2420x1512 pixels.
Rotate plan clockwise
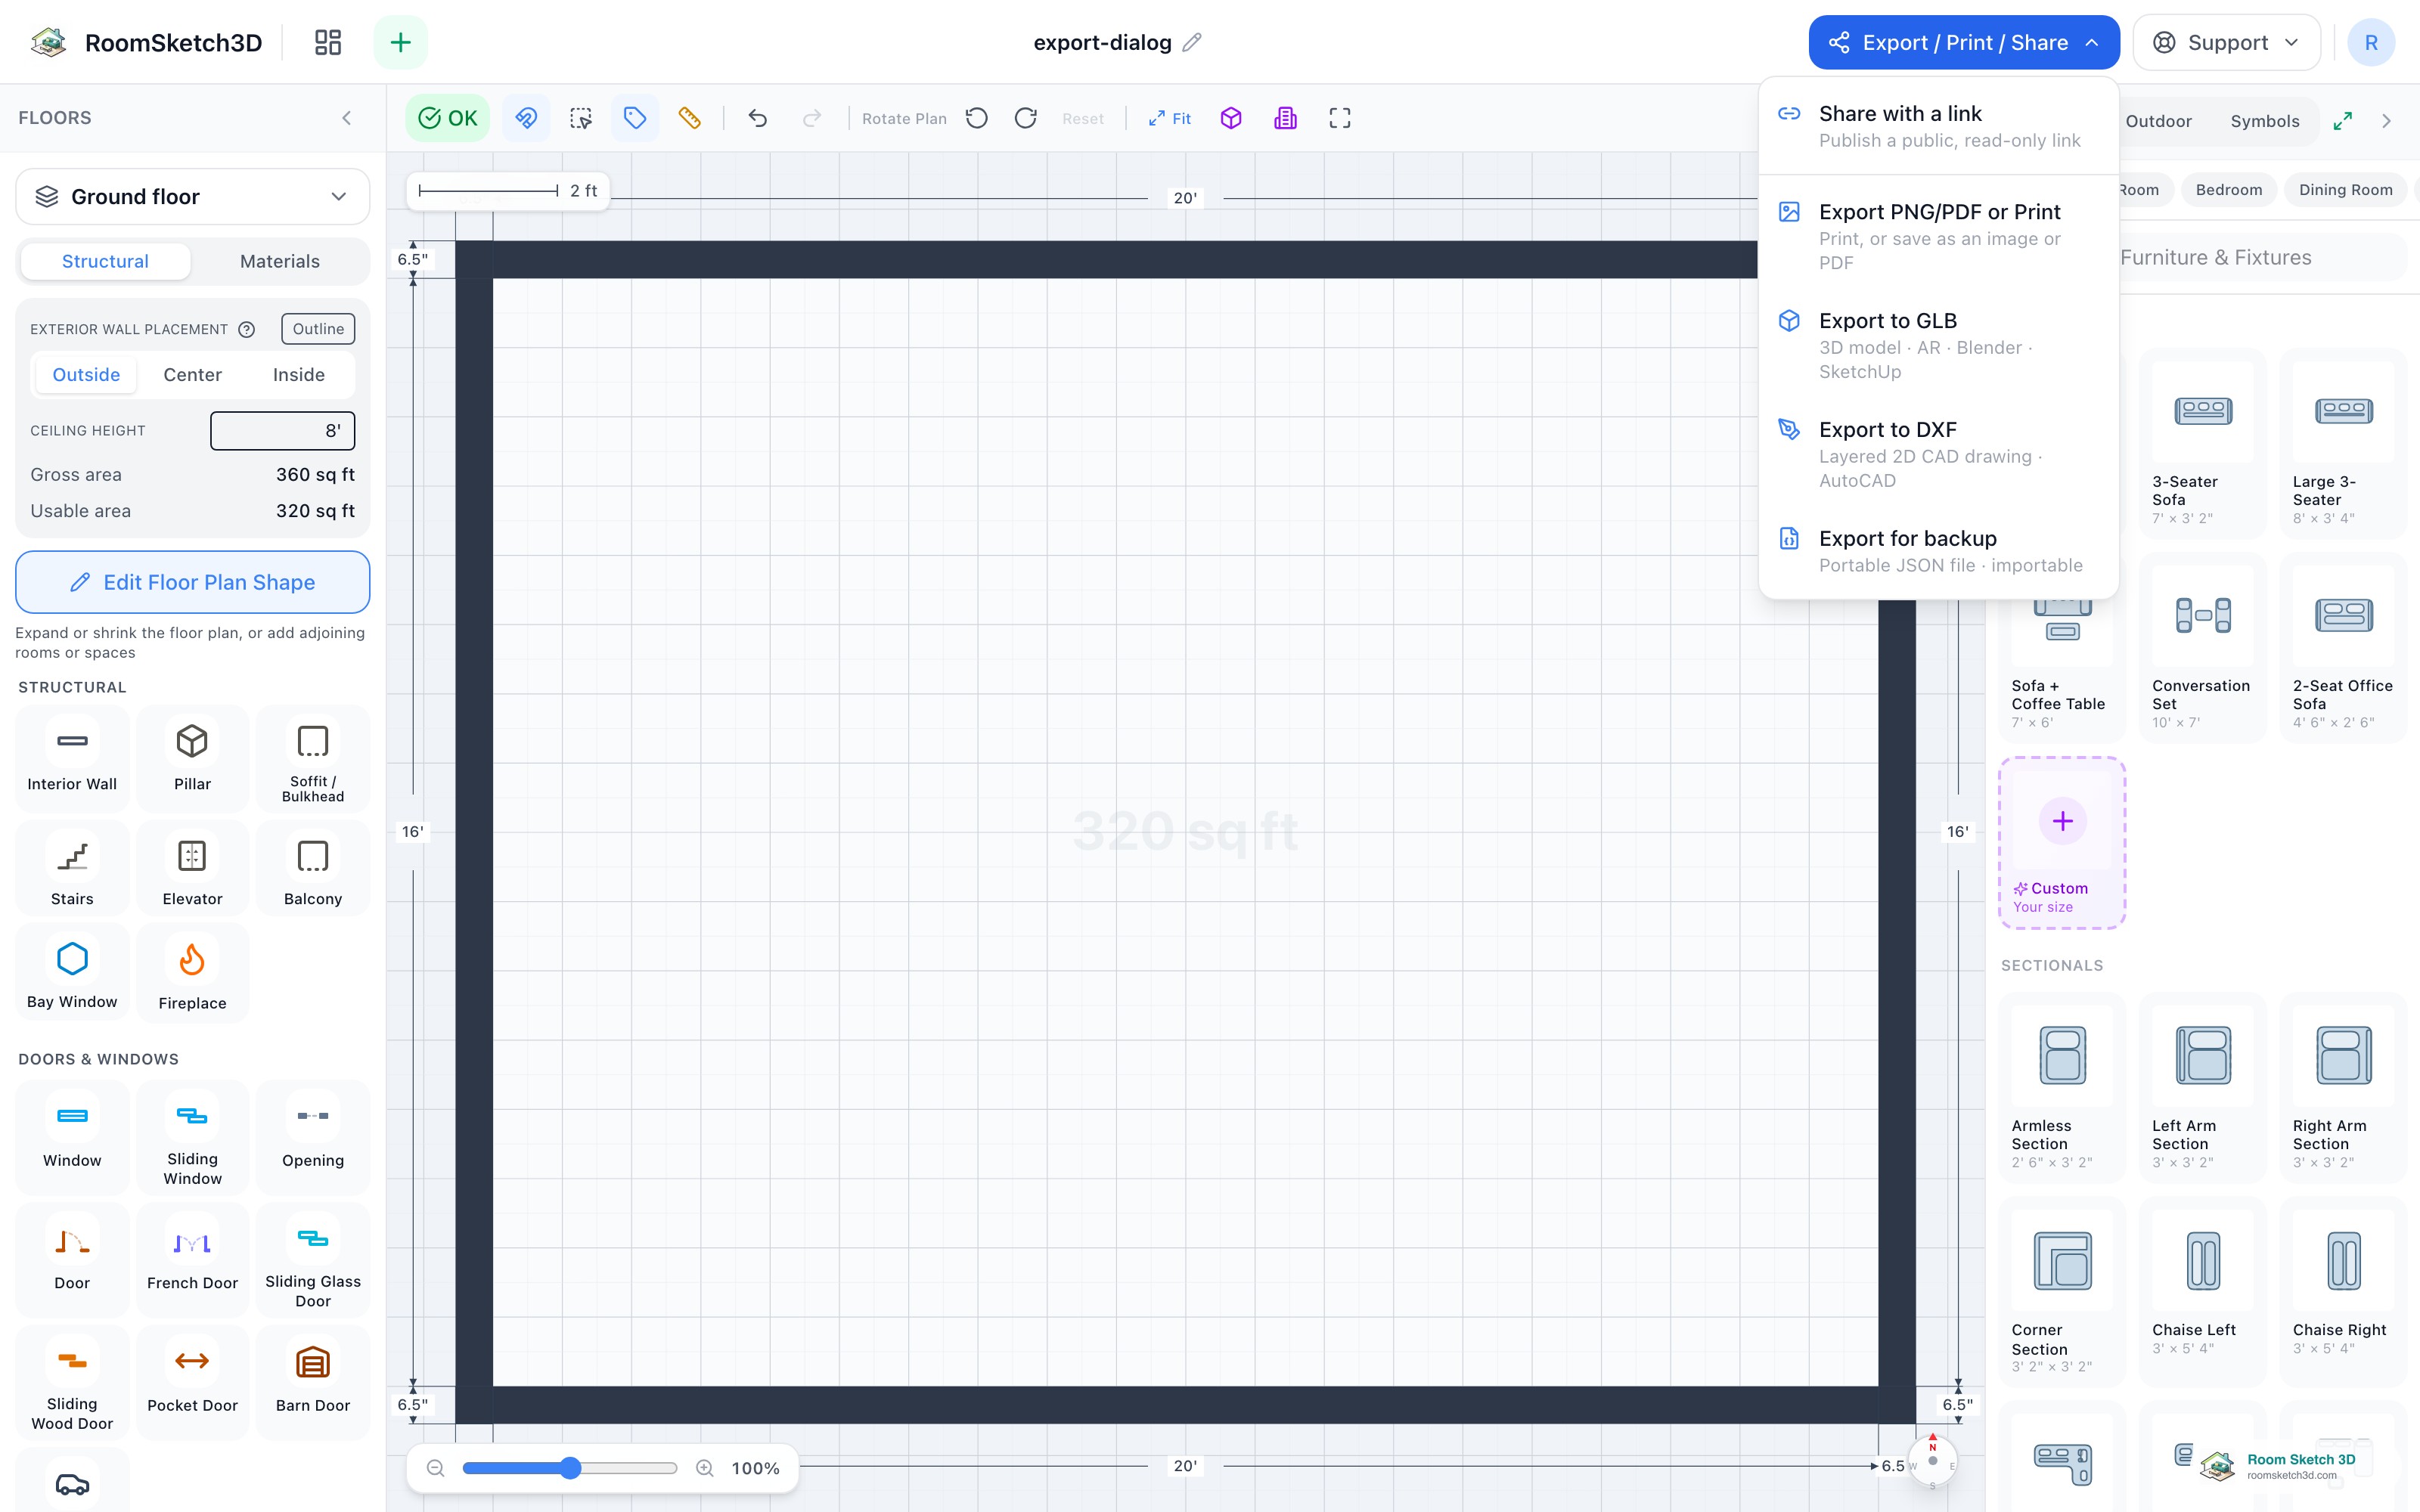[x=1026, y=118]
